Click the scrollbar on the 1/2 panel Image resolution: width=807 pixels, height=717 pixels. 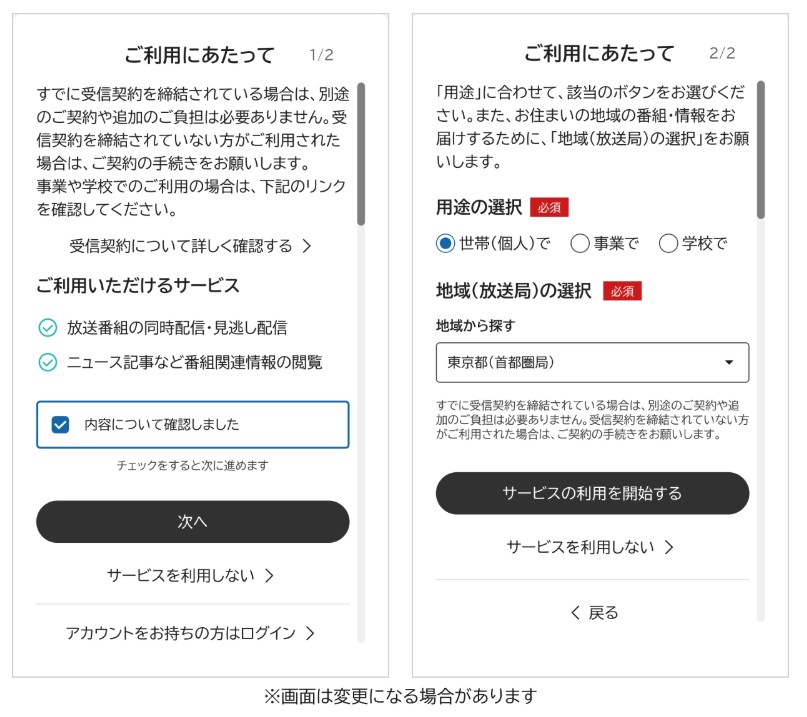[x=361, y=155]
